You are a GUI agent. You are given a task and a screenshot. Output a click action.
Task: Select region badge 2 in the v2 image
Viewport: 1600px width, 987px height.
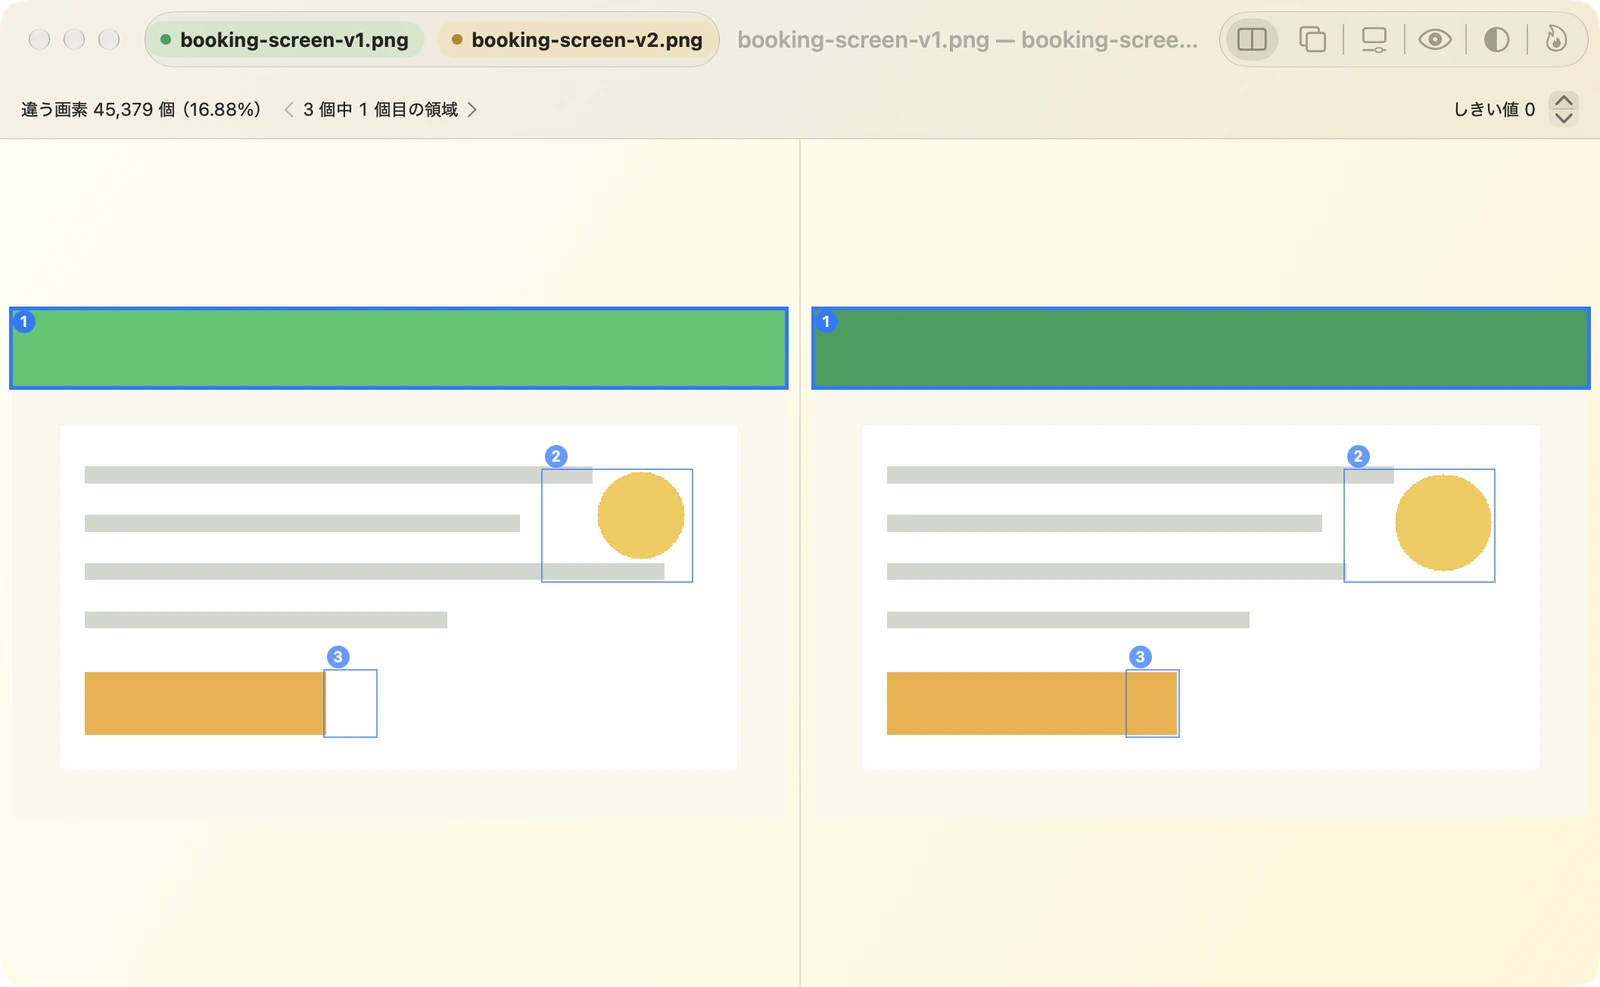tap(1358, 456)
